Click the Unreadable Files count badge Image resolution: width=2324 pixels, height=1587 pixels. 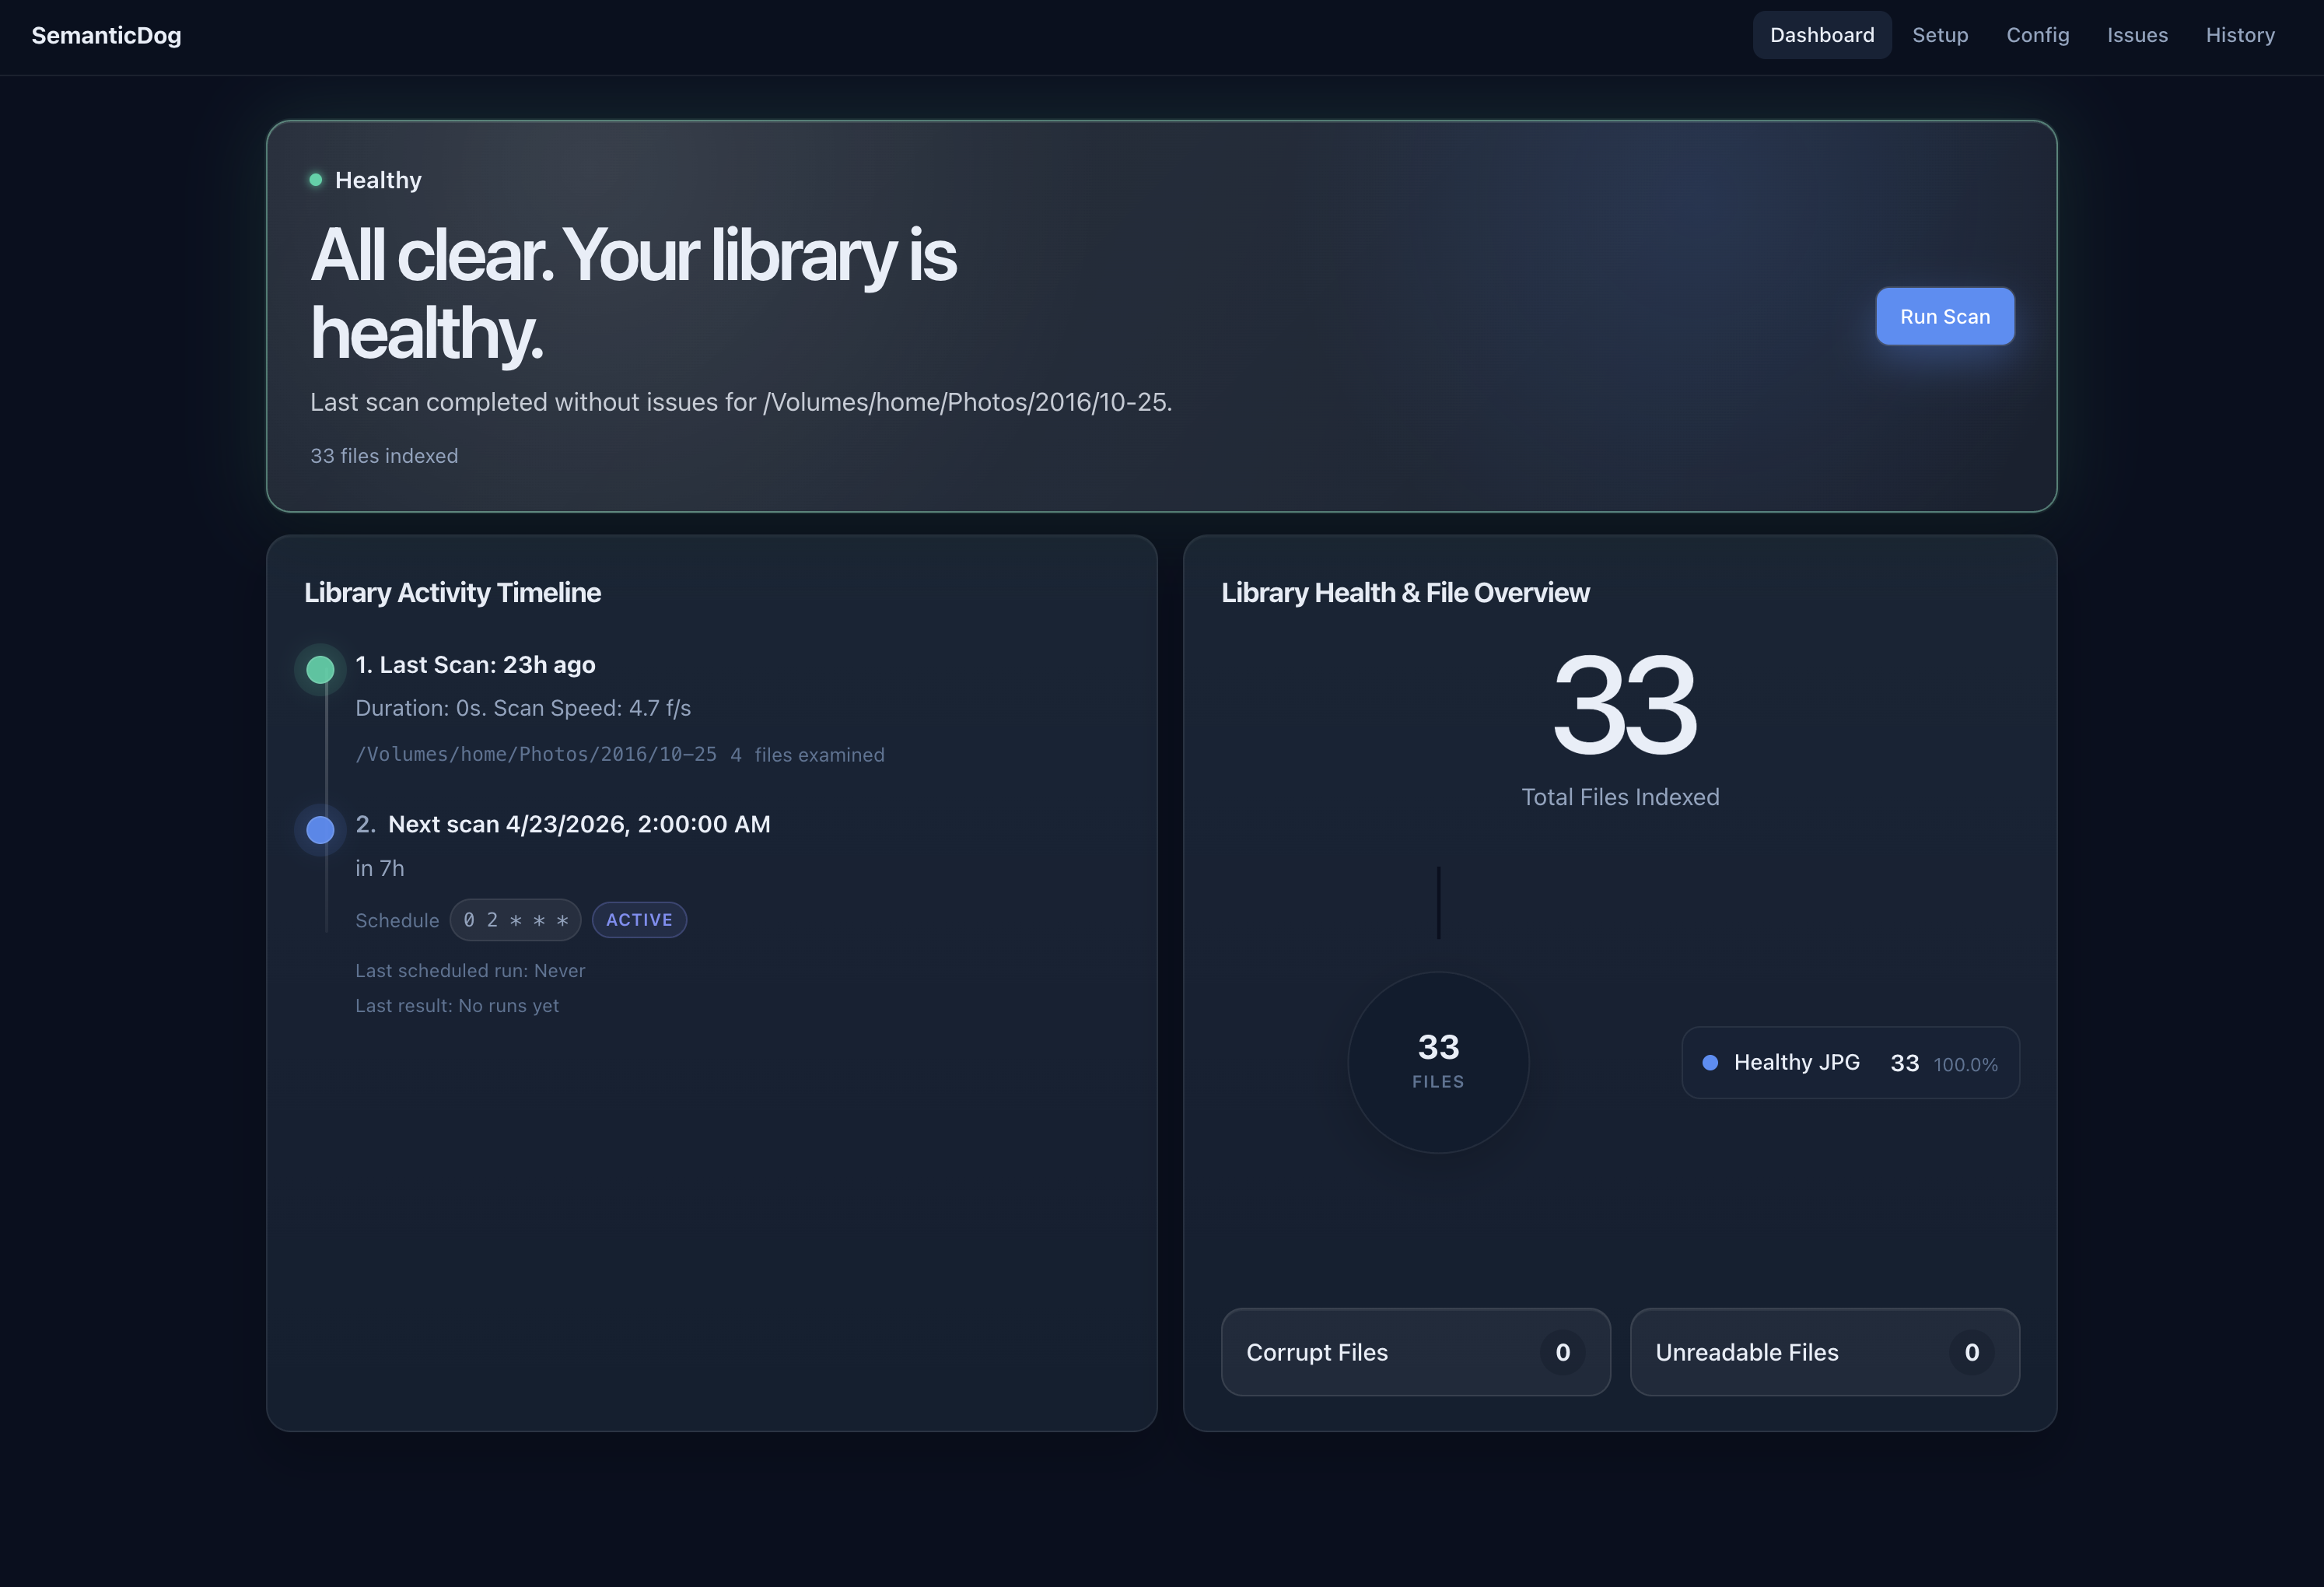pos(1971,1352)
